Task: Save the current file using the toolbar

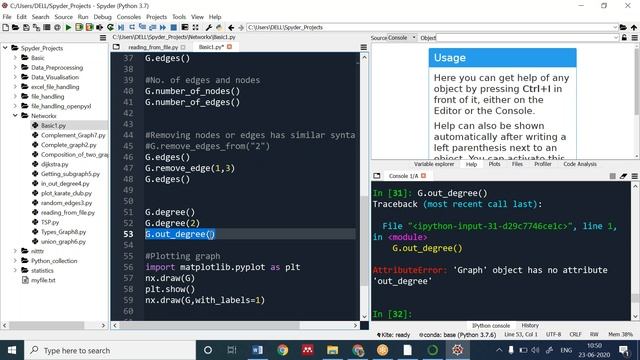Action: pyautogui.click(x=26, y=27)
